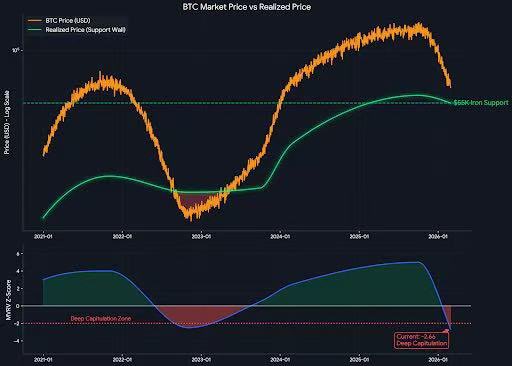Click the 6 tick on the MVRV axis
512x366 pixels.
point(18,254)
